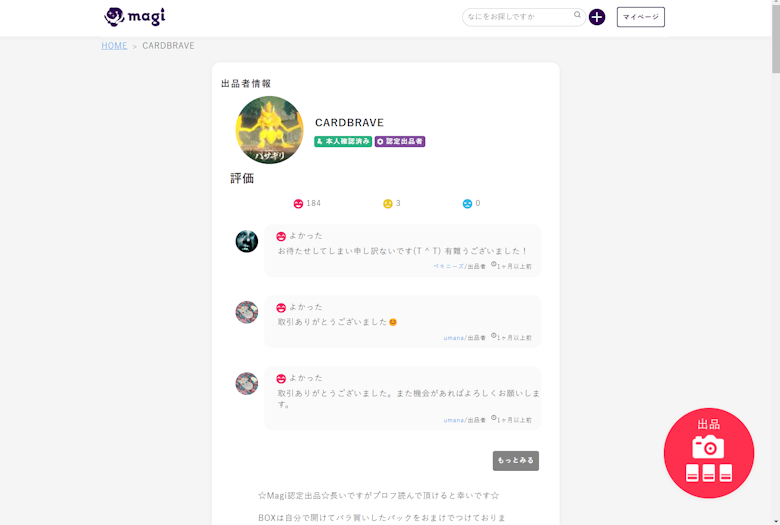
Task: Click avatar beside 取引ありがとうございました😊 review
Action: [247, 313]
